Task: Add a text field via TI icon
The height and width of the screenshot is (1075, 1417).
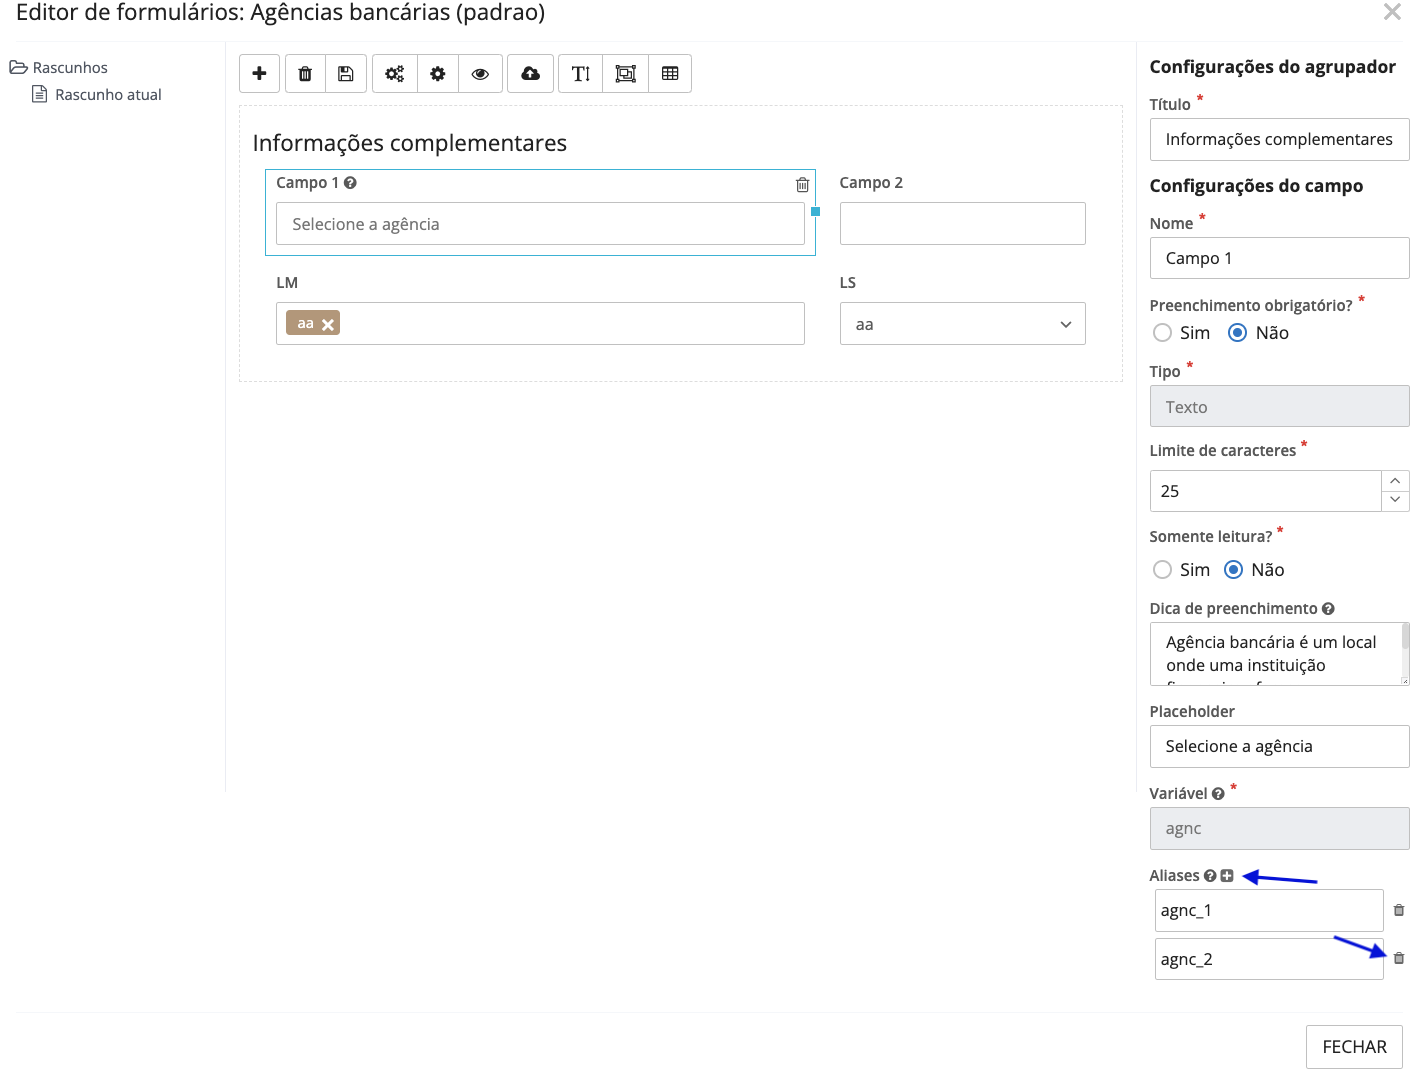Action: [581, 73]
